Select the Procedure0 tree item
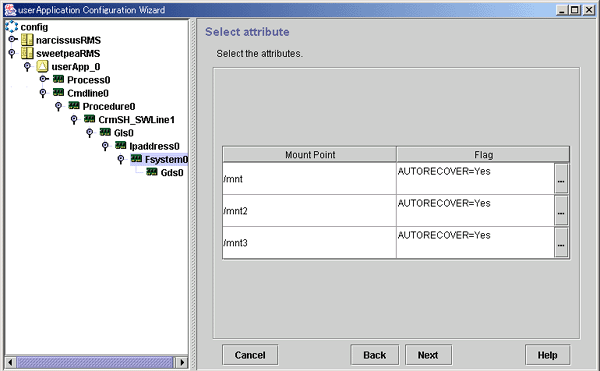 coord(109,106)
